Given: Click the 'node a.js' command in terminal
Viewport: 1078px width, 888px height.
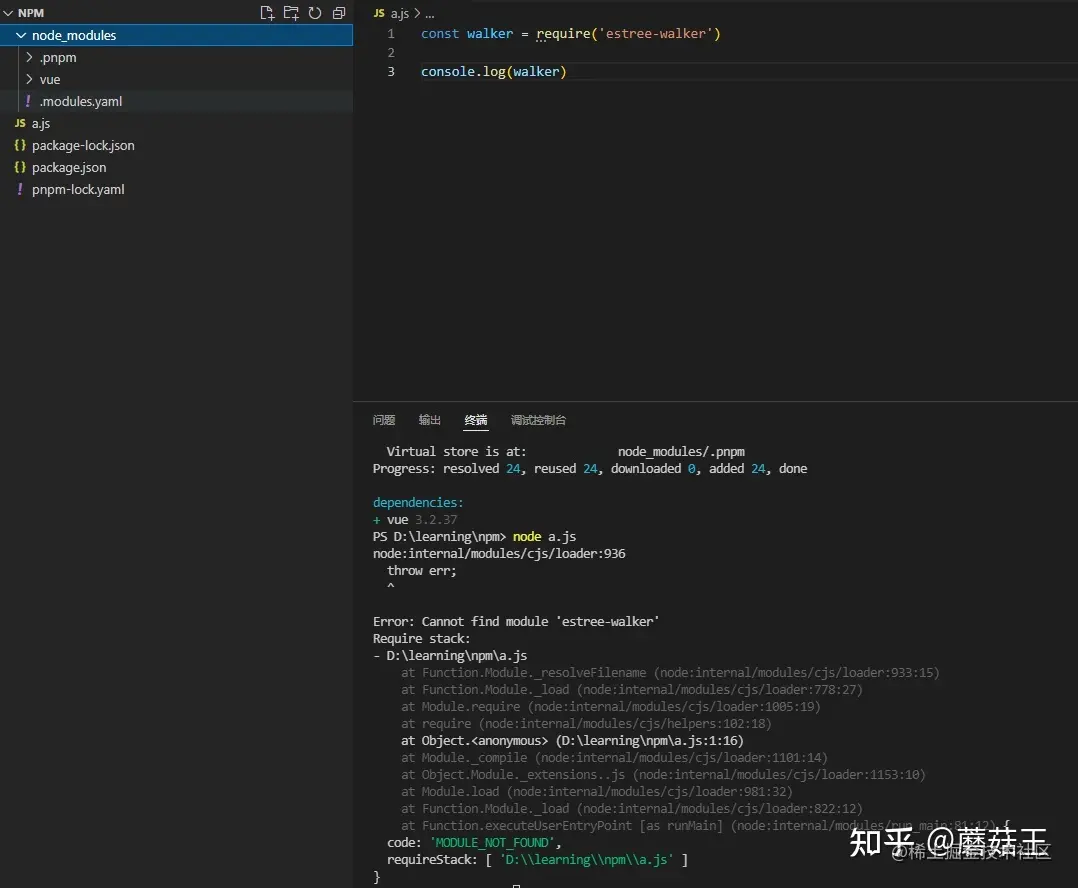Looking at the screenshot, I should tap(544, 536).
